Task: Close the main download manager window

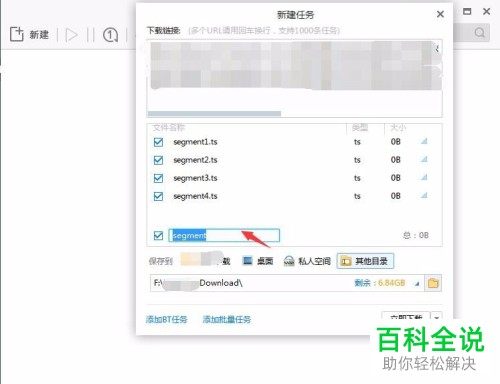Action: 486,11
